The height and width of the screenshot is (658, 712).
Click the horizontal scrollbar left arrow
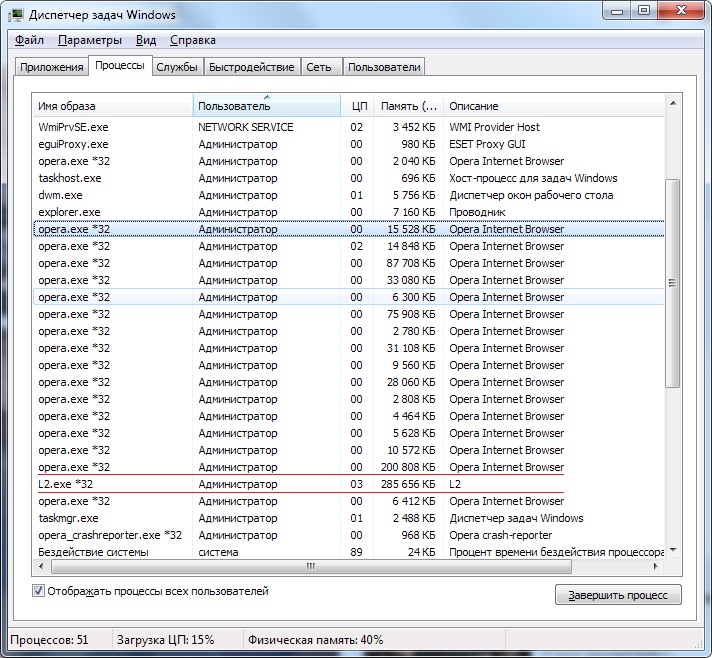41,566
